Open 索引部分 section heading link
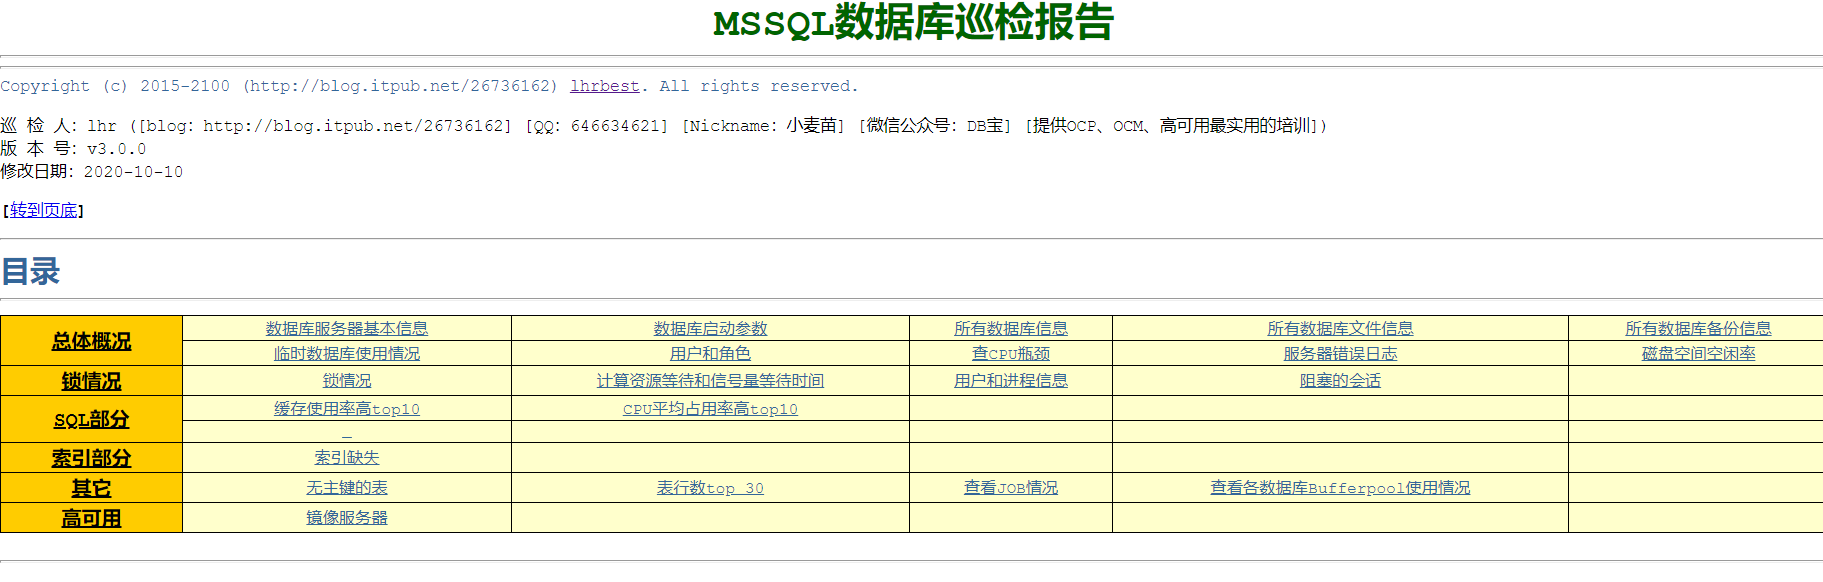Image resolution: width=1823 pixels, height=582 pixels. [91, 458]
